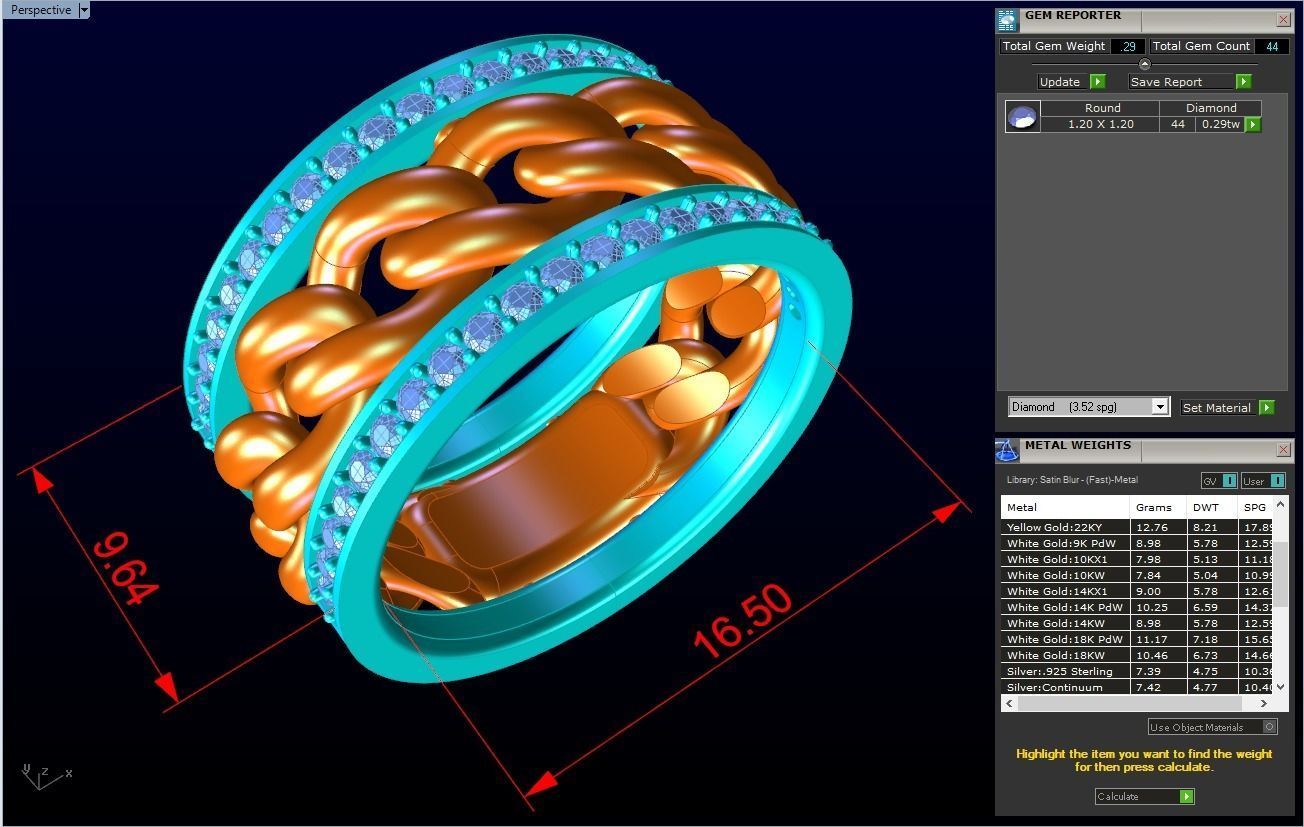Click the 0.29tw gem weight cell
The height and width of the screenshot is (827, 1304).
click(1220, 124)
